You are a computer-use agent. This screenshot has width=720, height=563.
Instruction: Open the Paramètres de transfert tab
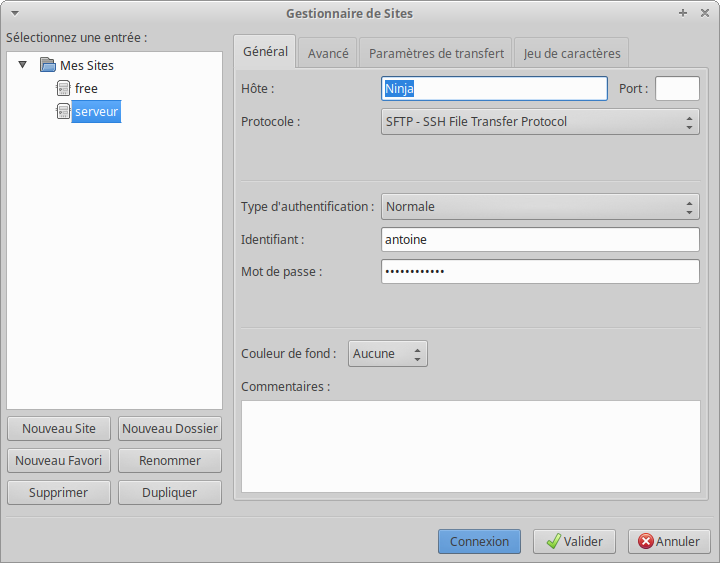(x=436, y=53)
